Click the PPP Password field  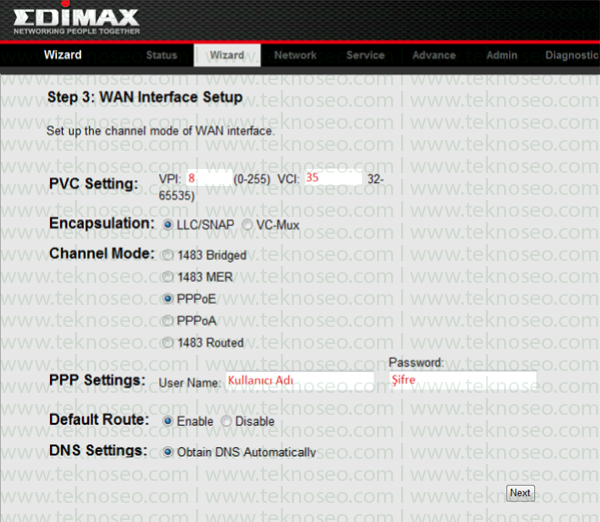463,380
